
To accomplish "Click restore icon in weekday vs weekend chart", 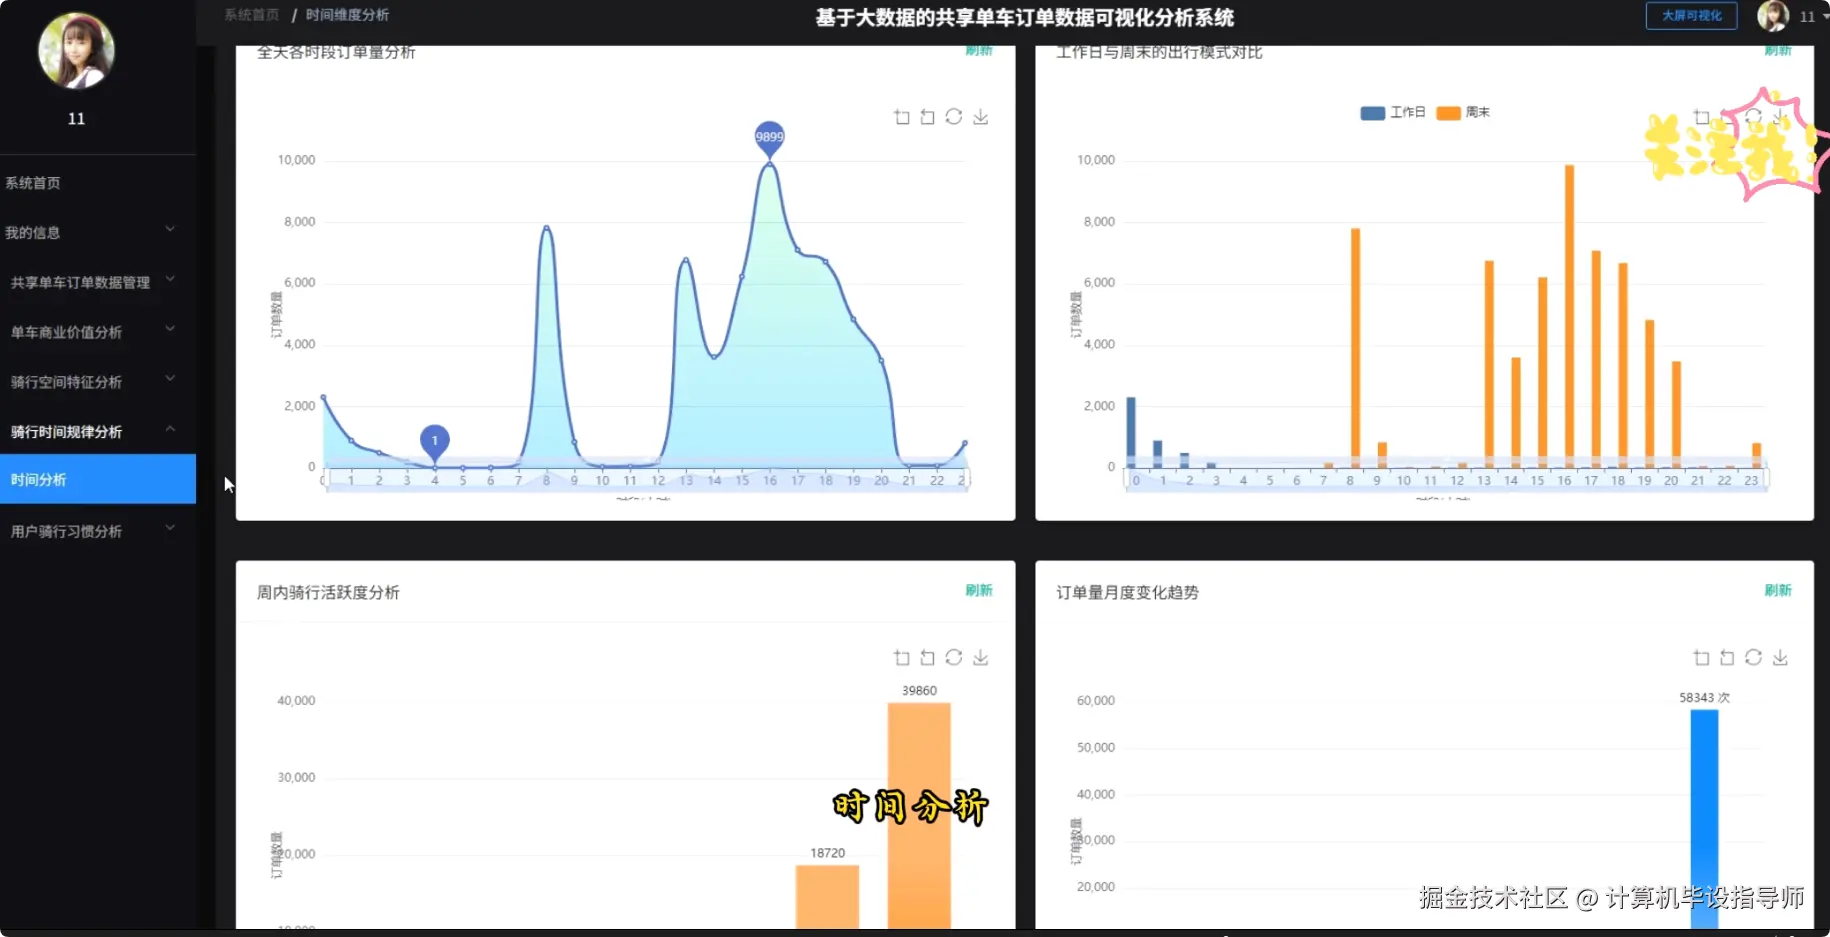I will [1754, 117].
